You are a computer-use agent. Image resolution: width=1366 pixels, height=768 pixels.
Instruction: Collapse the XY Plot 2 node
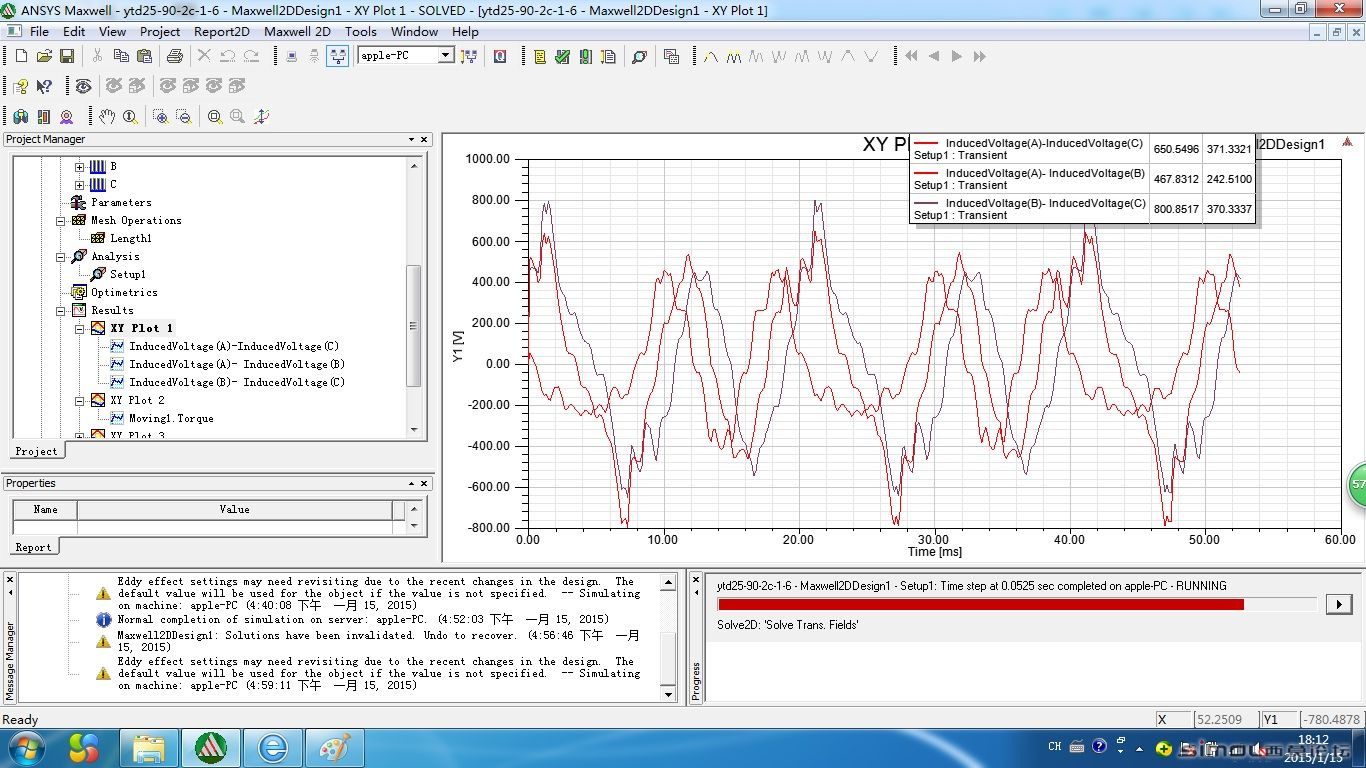pyautogui.click(x=80, y=400)
